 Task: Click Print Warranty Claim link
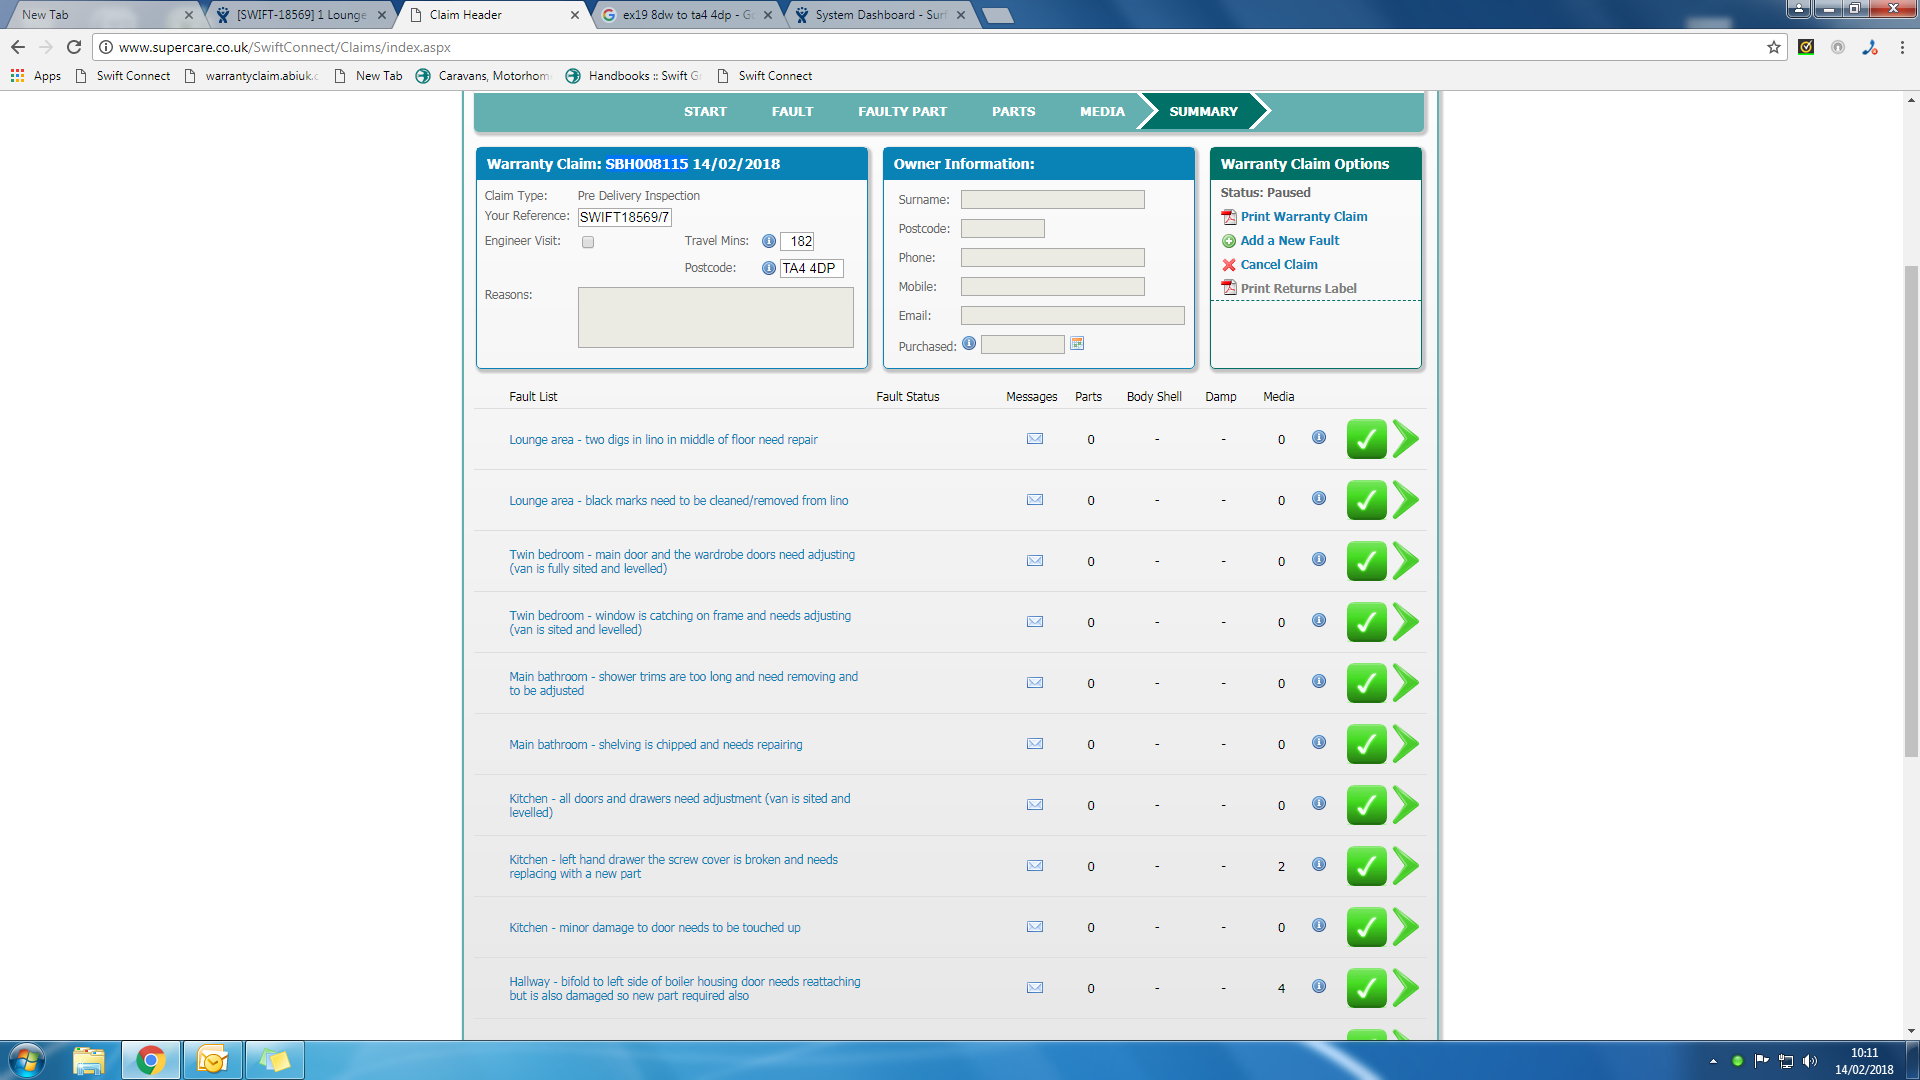point(1303,217)
